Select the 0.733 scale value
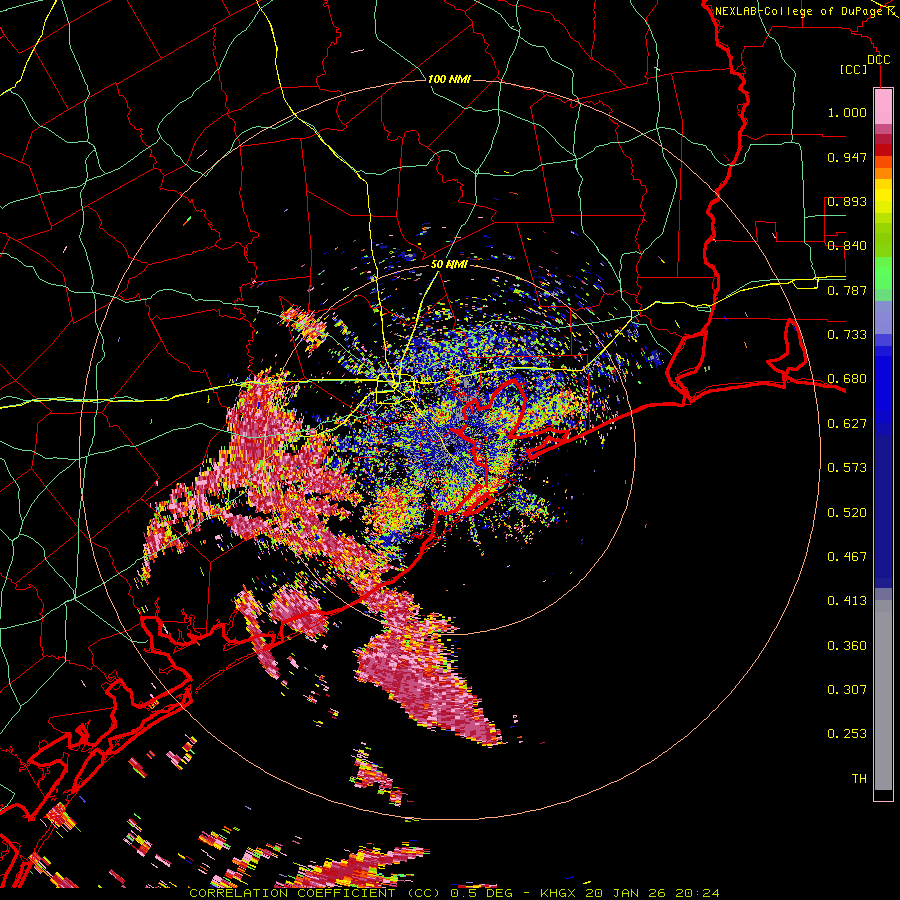The height and width of the screenshot is (900, 900). click(x=847, y=335)
